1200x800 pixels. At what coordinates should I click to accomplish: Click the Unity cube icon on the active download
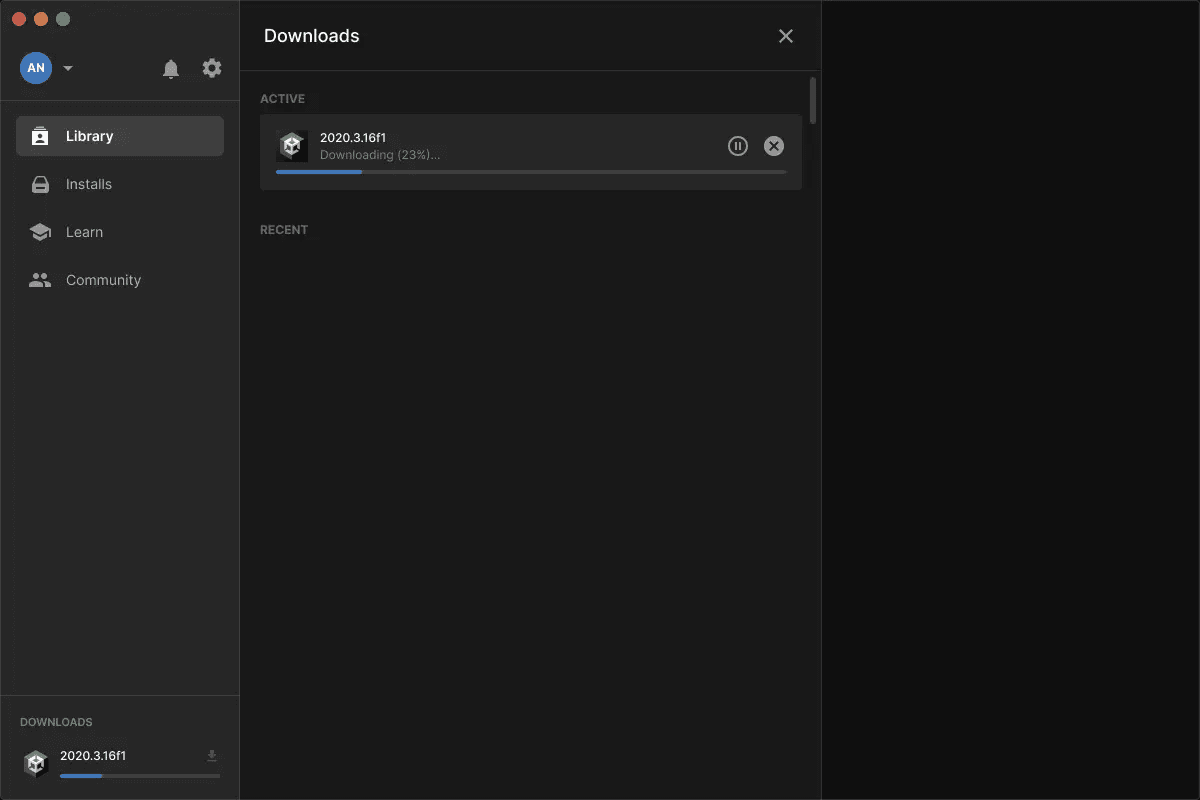[291, 145]
